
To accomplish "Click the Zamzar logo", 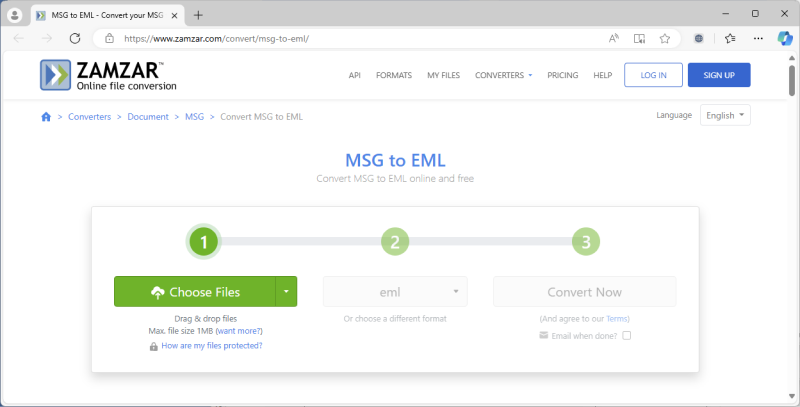I will tap(108, 75).
